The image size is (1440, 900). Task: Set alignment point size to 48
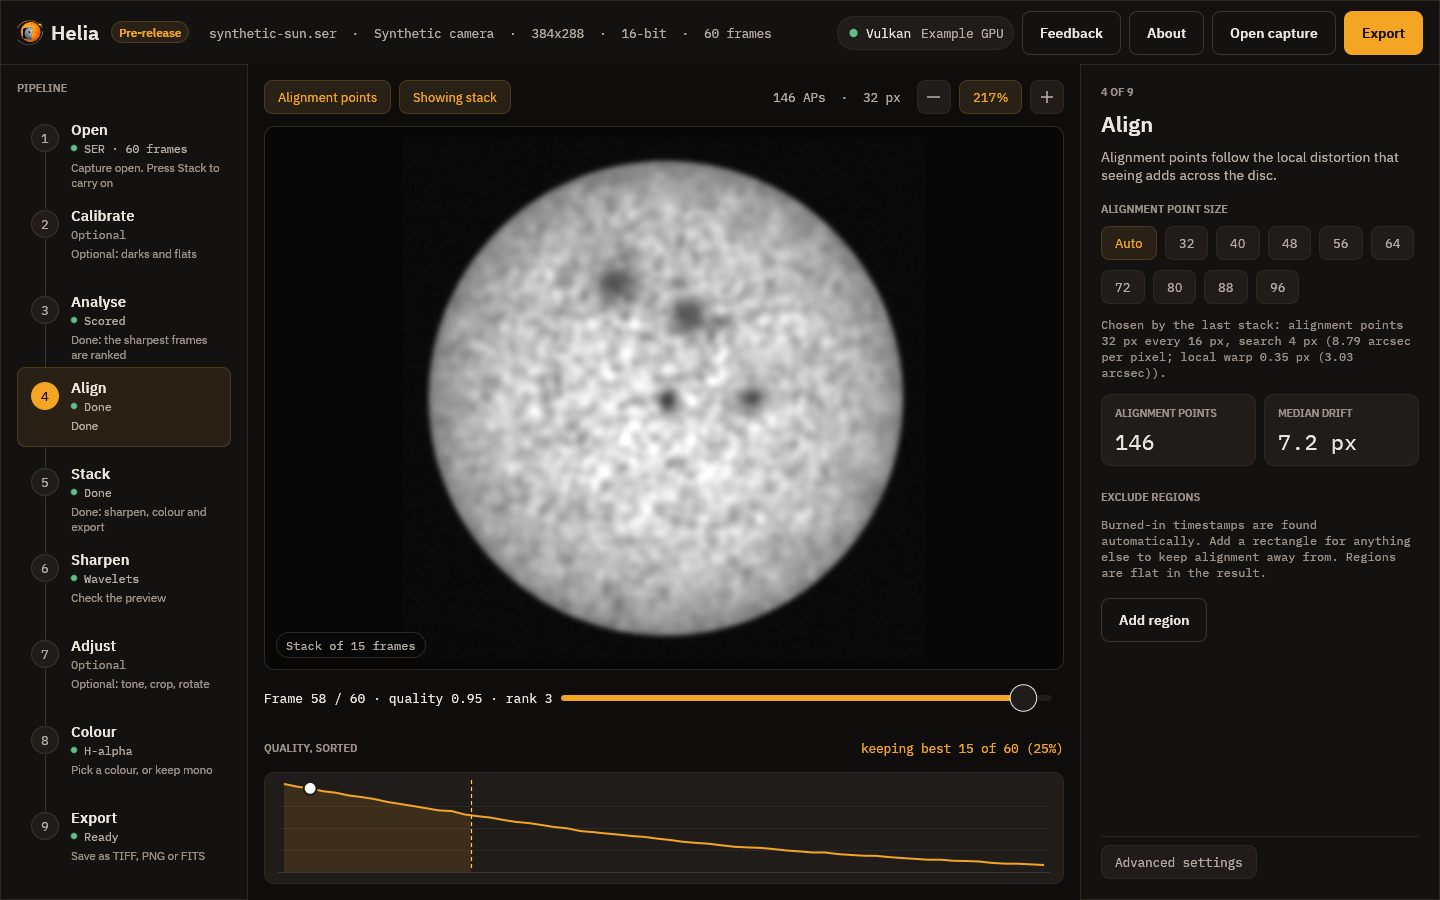click(x=1289, y=243)
